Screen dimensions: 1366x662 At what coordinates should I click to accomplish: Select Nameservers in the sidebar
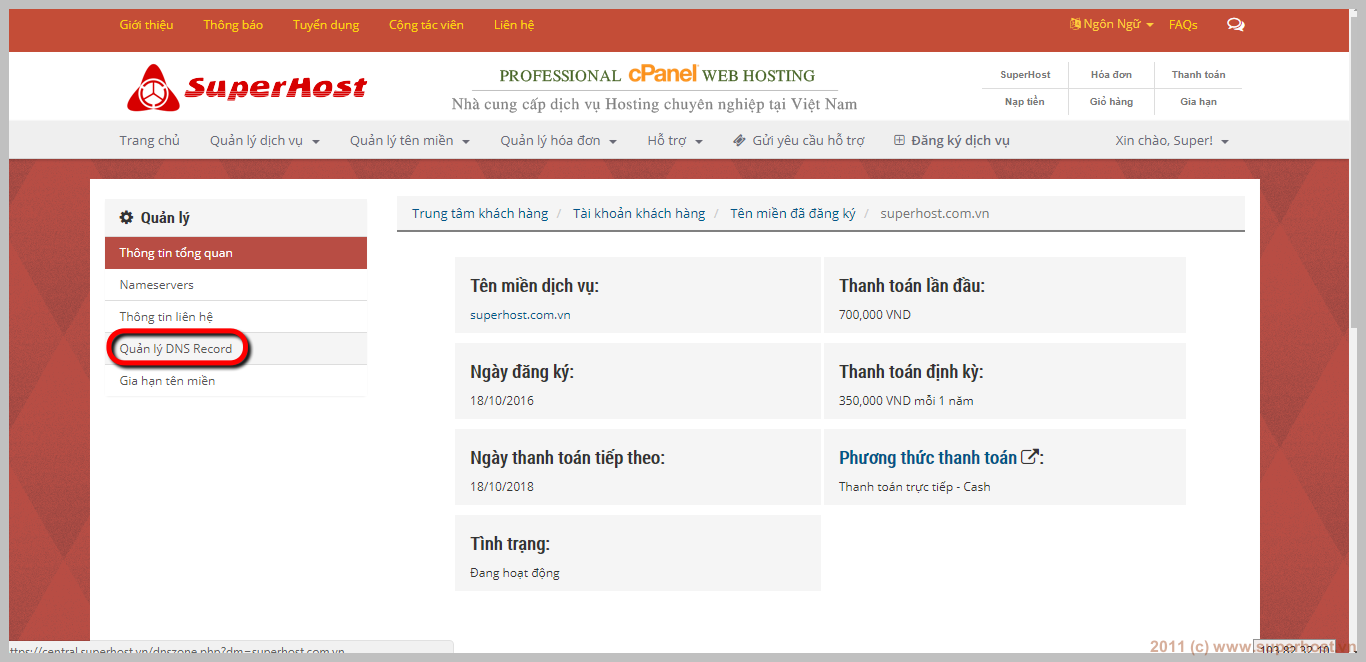click(236, 285)
